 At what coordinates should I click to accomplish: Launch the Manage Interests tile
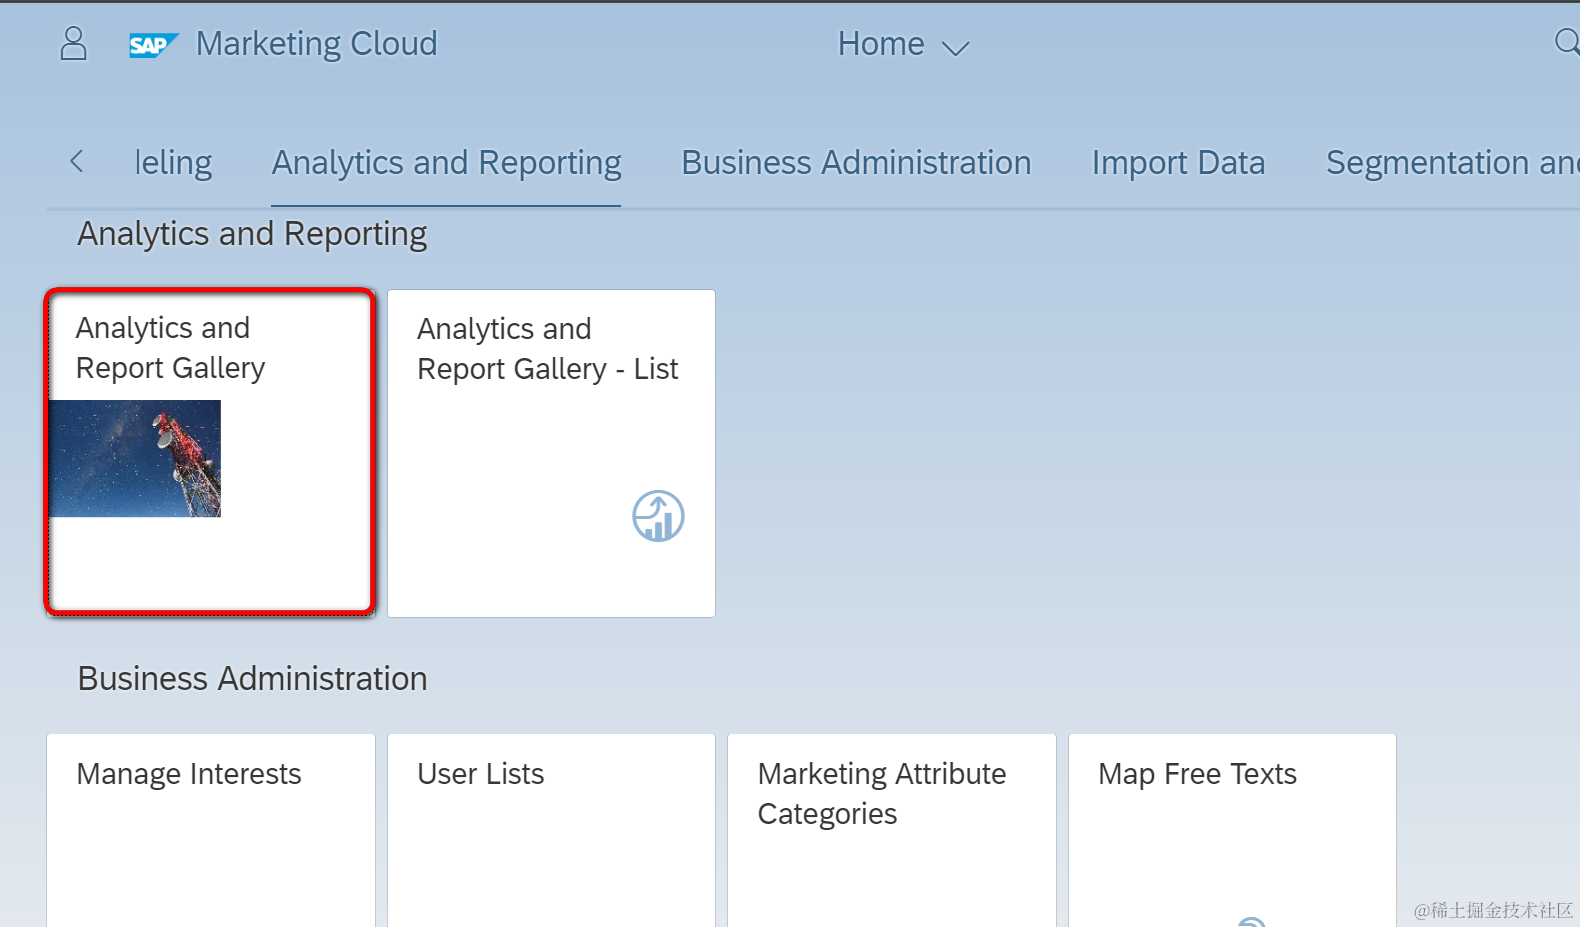point(210,830)
